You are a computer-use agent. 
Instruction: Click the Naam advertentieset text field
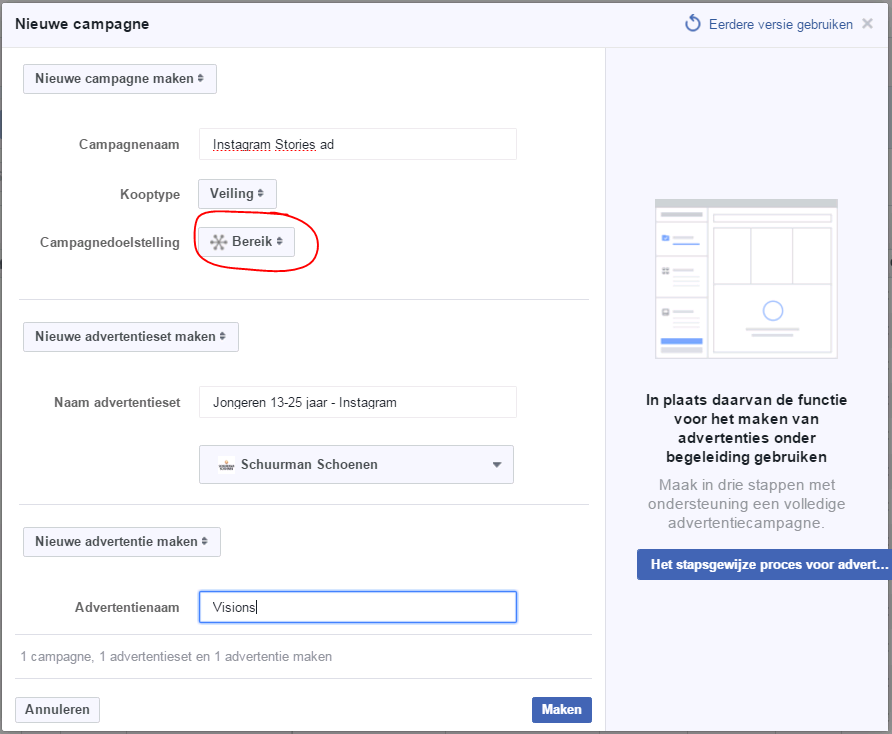(358, 402)
